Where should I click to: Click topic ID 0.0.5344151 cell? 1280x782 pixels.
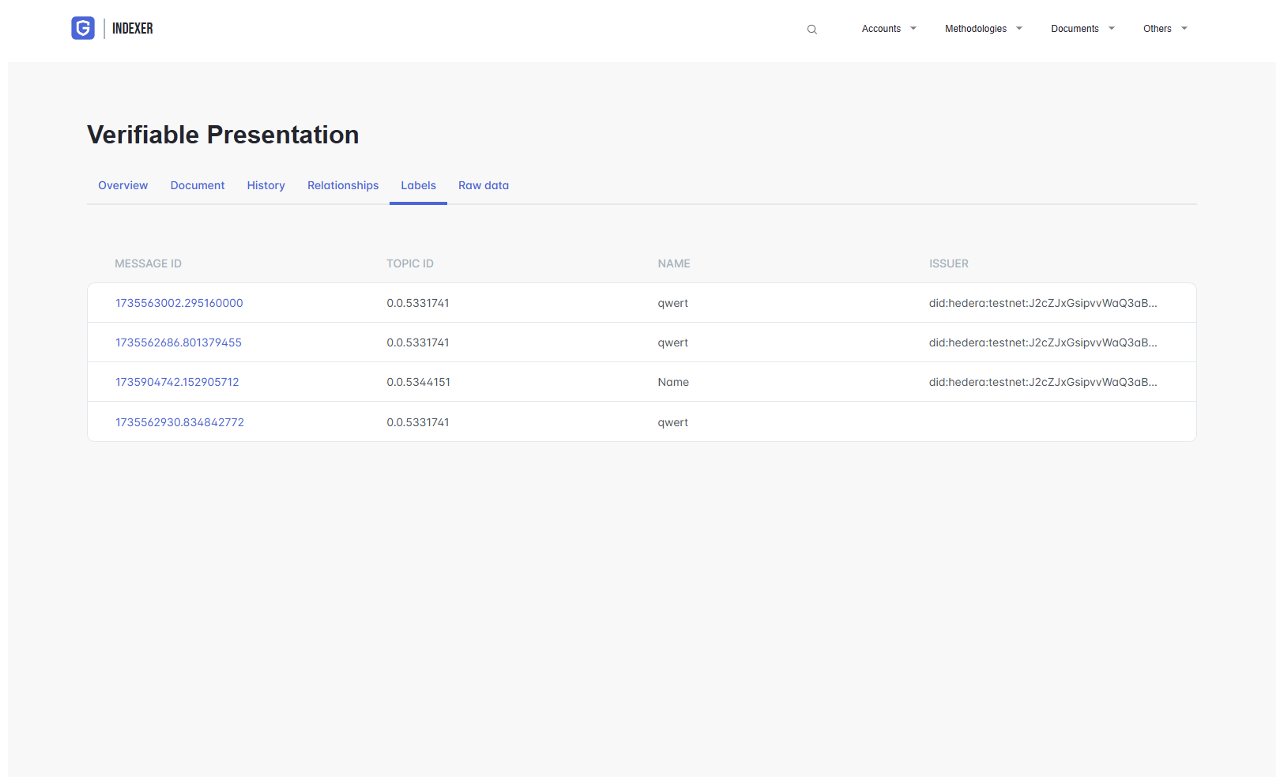pyautogui.click(x=418, y=382)
